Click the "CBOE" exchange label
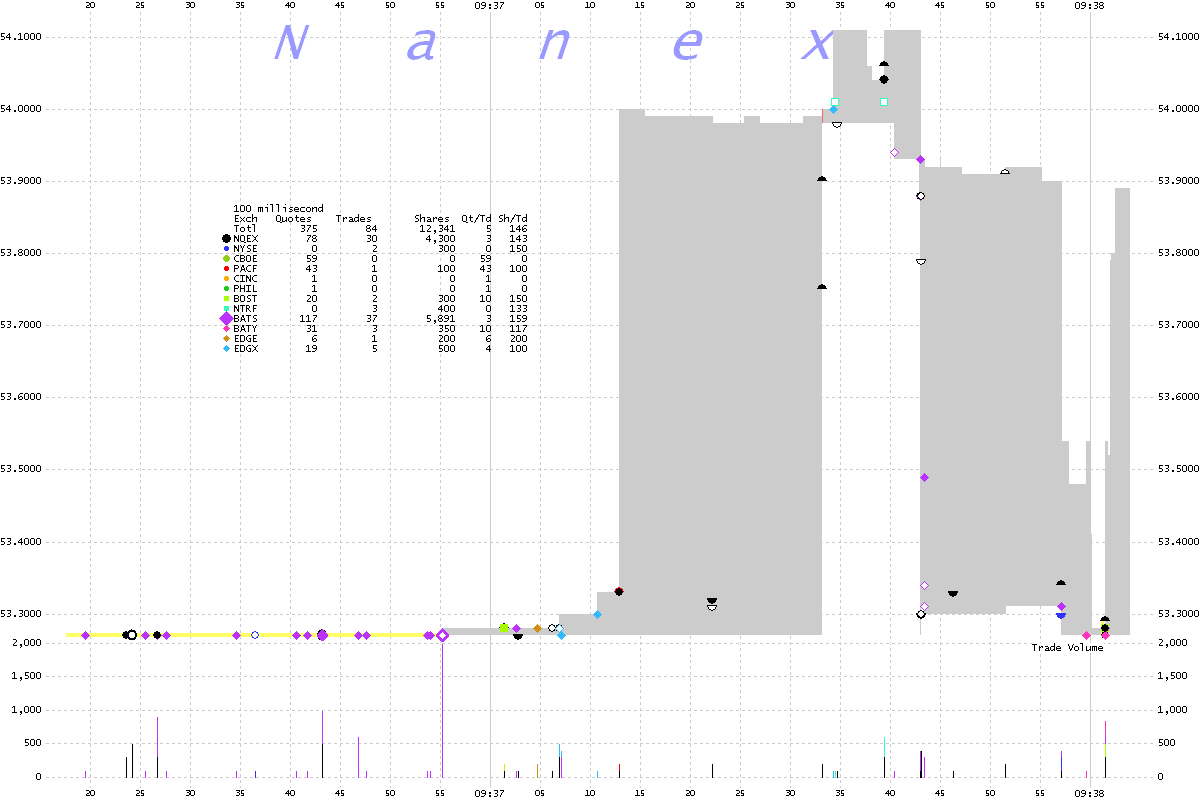This screenshot has height=800, width=1200. (245, 259)
